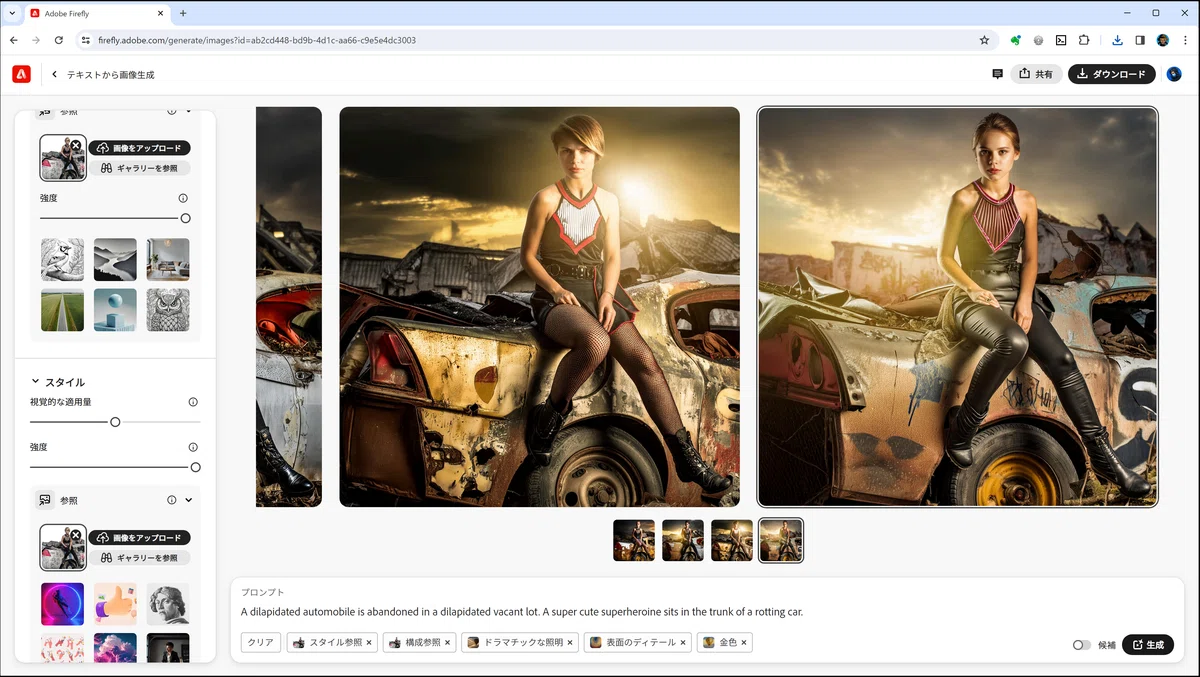The width and height of the screenshot is (1200, 677).
Task: Show info for the style 参照 section
Action: point(171,500)
